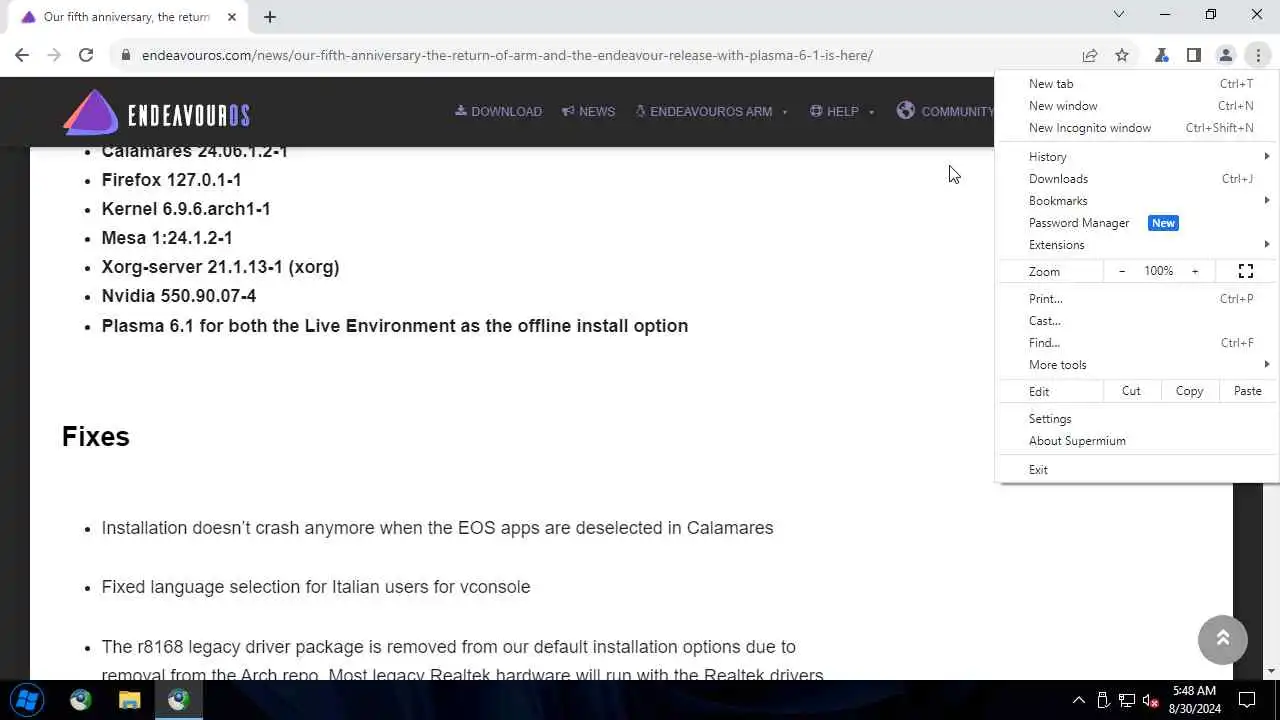Open the DOWNLOAD nav link
This screenshot has width=1280, height=720.
pyautogui.click(x=498, y=111)
